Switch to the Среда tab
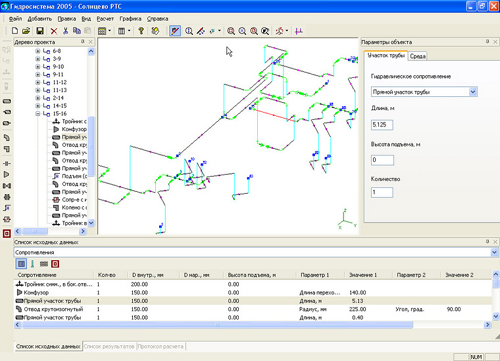The image size is (500, 361). click(418, 56)
